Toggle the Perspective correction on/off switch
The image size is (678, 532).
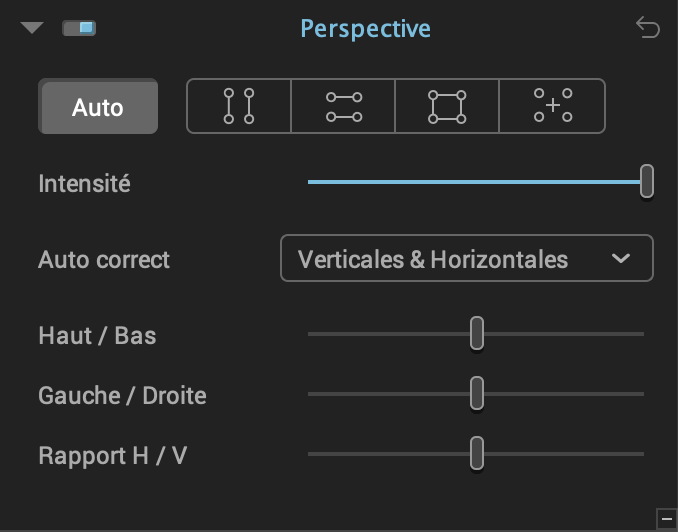(x=79, y=28)
